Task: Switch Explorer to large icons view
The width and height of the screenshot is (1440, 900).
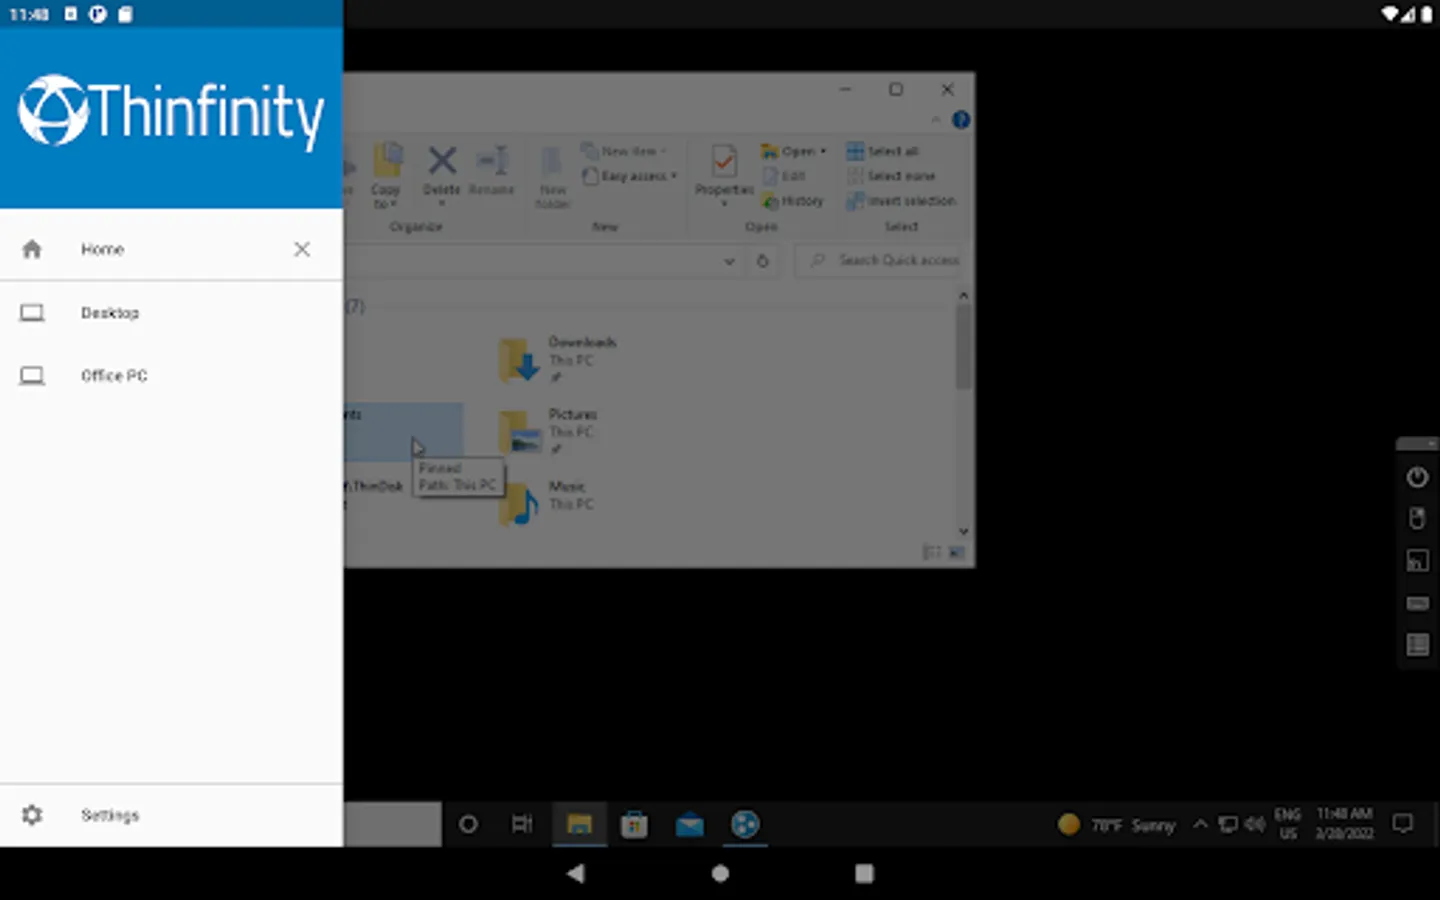Action: click(957, 552)
